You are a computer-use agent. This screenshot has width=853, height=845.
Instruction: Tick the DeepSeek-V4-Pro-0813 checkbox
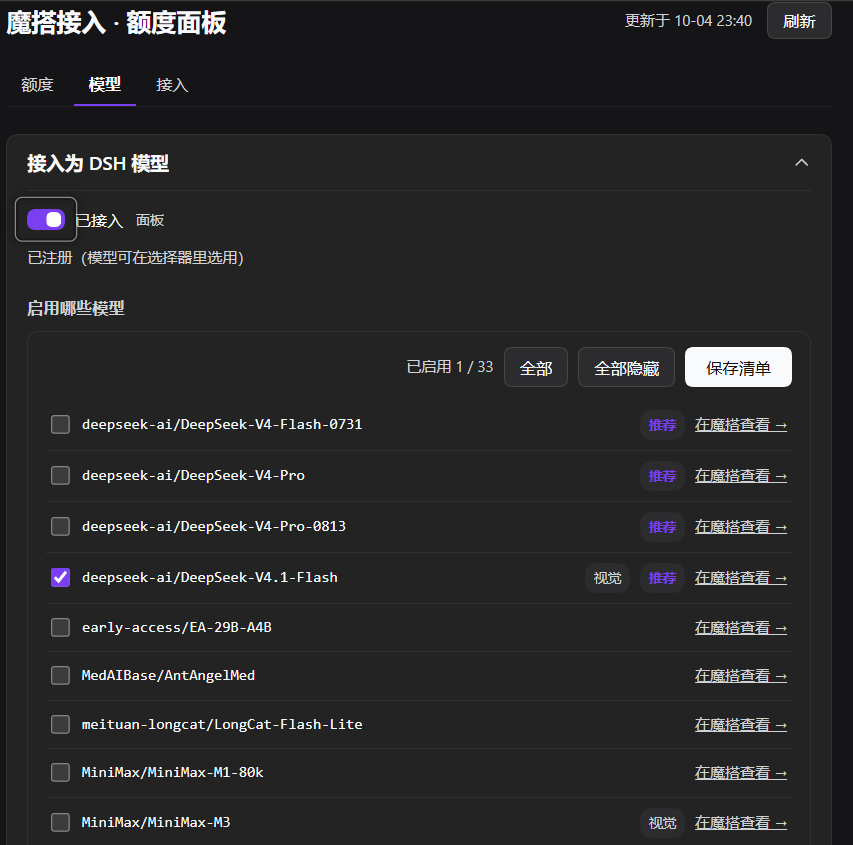(60, 527)
